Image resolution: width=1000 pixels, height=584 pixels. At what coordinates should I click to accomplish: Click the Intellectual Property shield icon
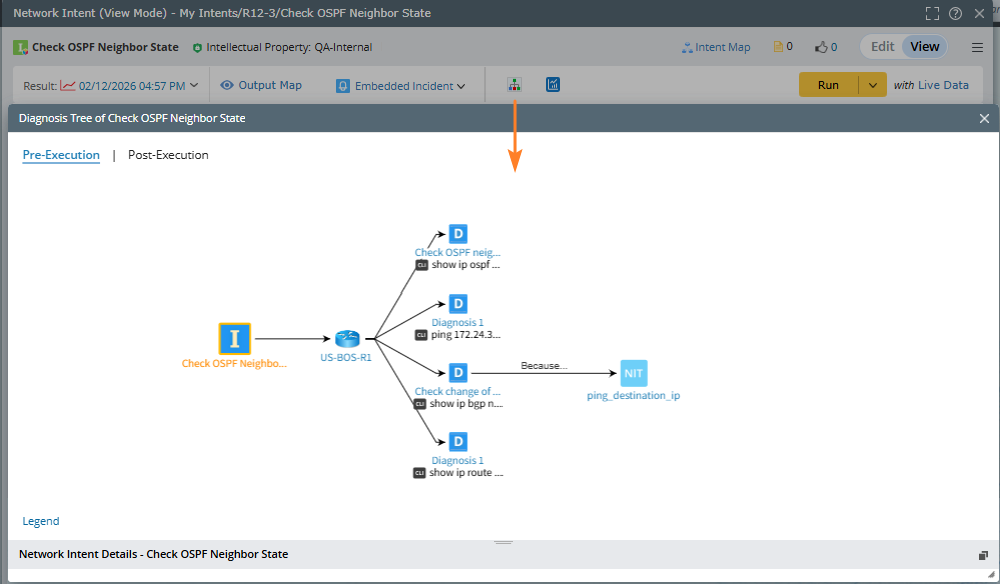197,48
